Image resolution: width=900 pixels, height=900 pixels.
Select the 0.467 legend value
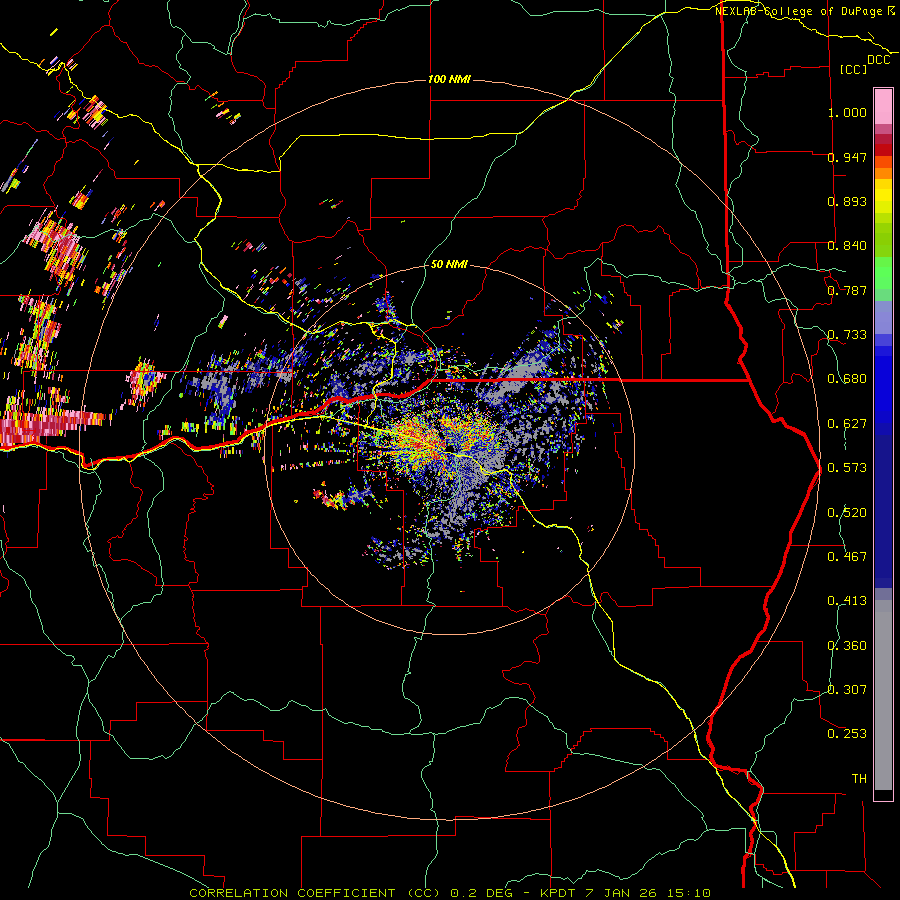847,557
